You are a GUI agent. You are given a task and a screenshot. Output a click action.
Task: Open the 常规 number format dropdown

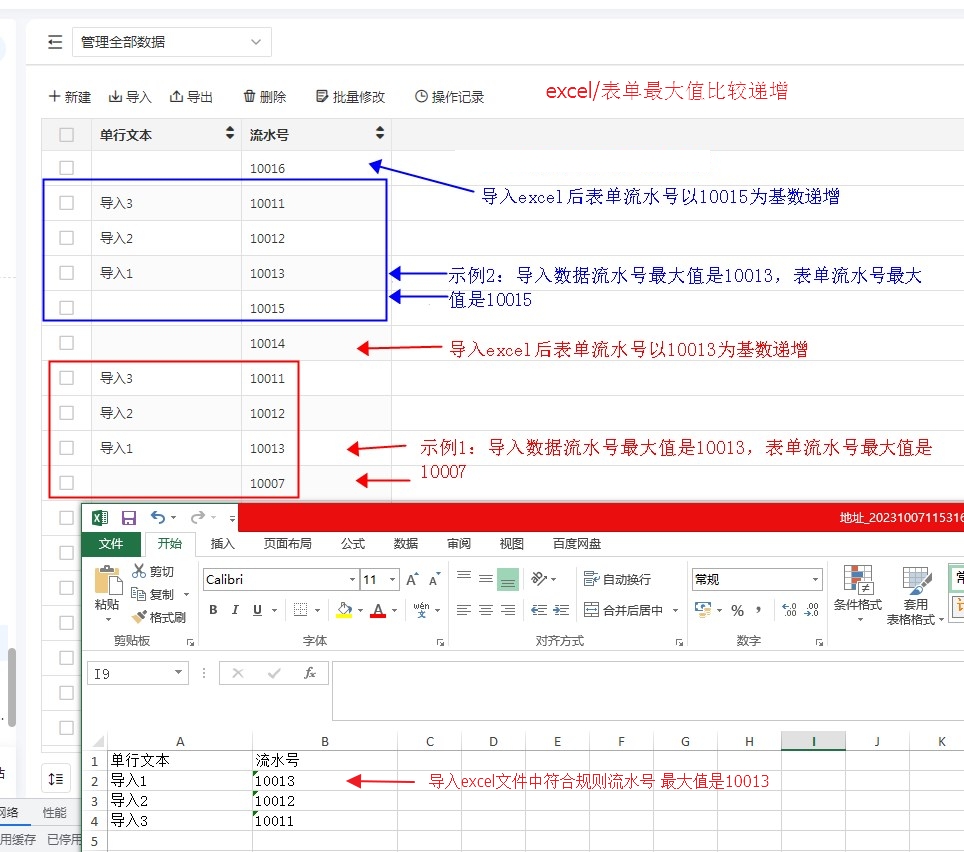coord(817,580)
